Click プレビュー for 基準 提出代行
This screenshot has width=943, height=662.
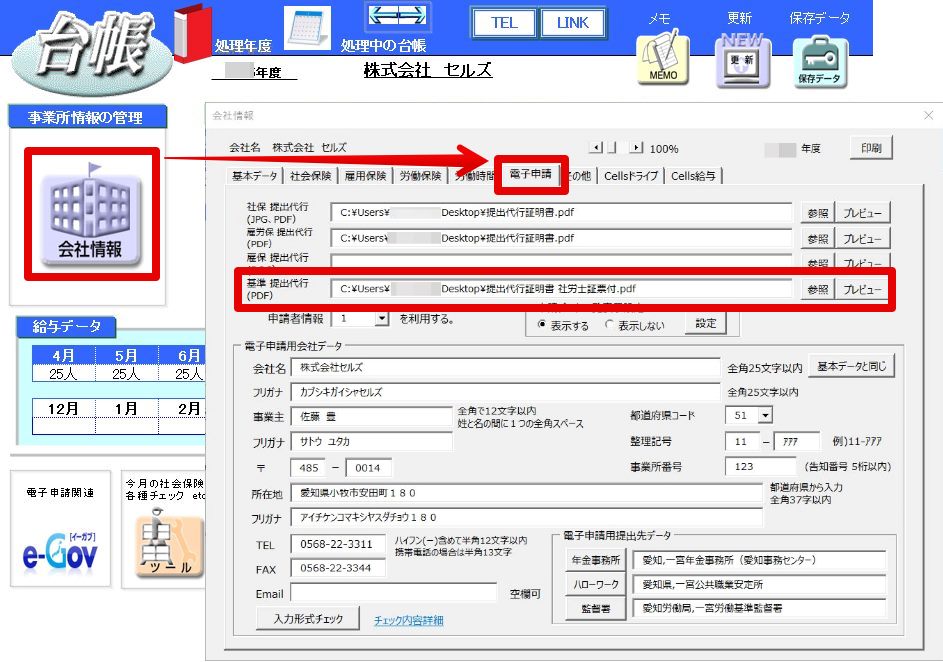tap(862, 289)
